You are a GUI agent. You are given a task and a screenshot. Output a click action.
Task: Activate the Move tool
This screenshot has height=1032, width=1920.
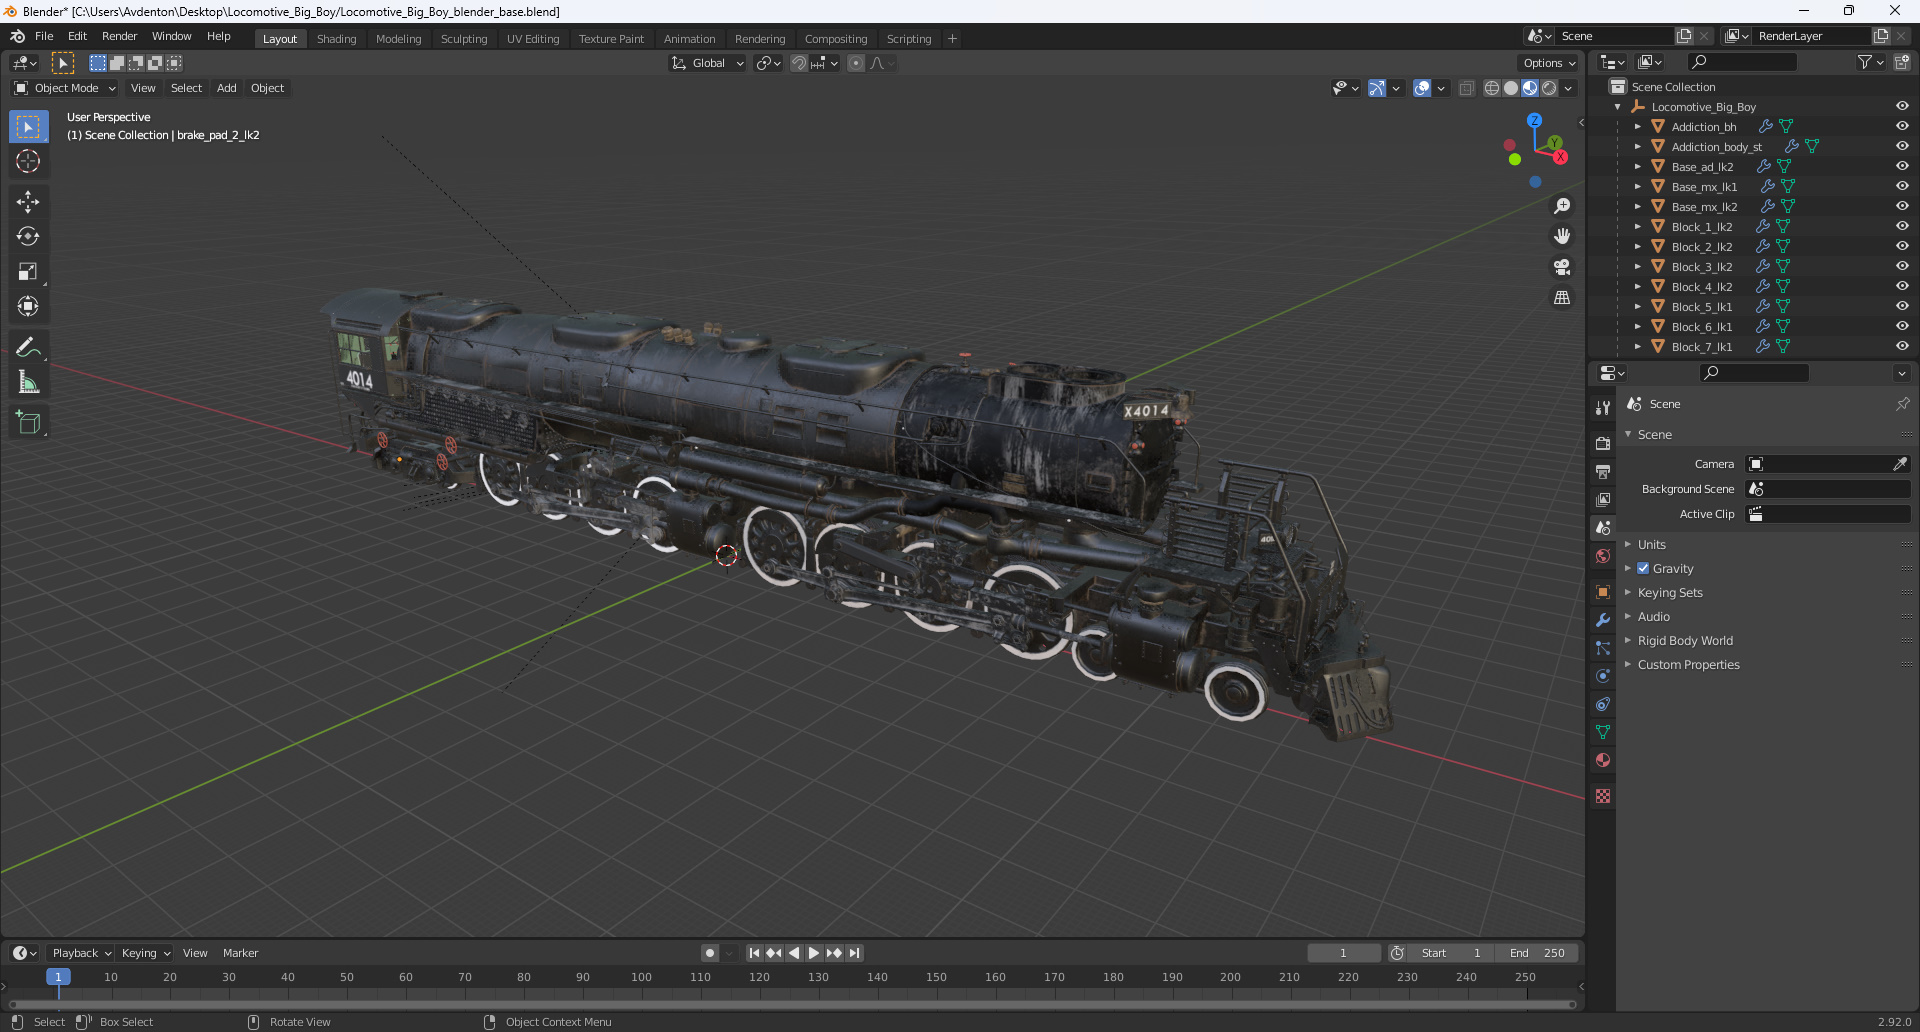tap(28, 201)
